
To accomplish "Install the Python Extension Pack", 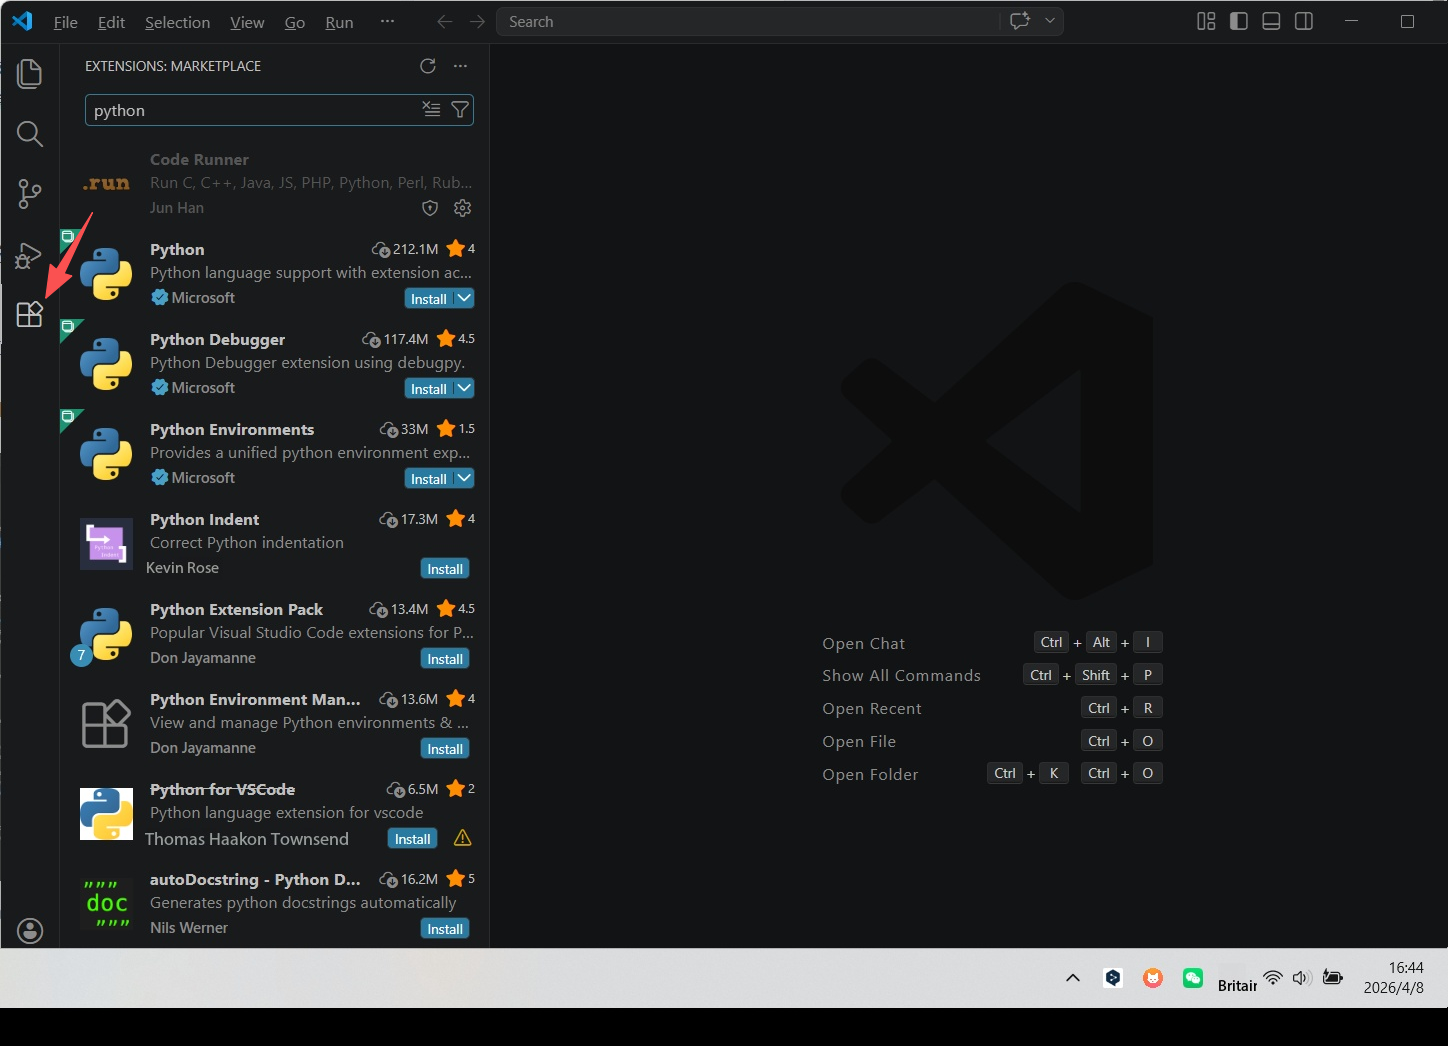I will [445, 658].
